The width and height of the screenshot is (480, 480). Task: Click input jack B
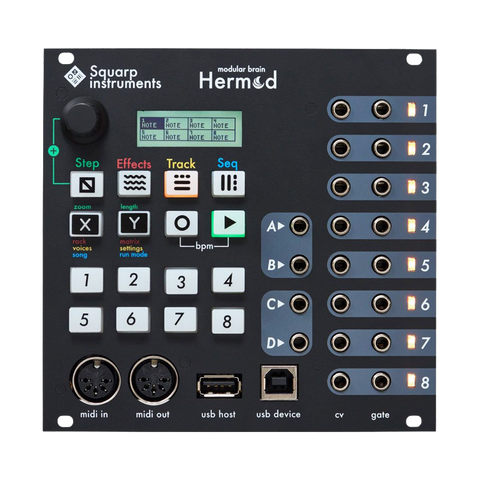coord(299,265)
